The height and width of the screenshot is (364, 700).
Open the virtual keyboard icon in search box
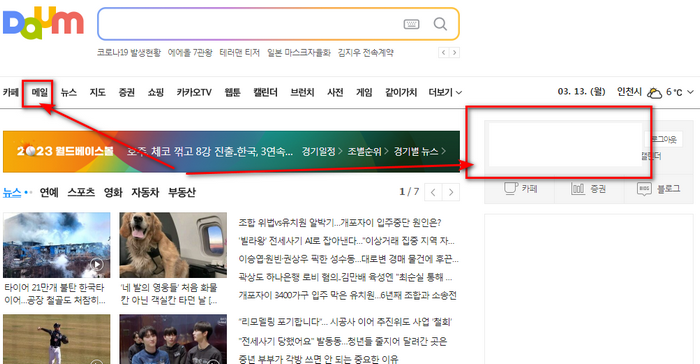(411, 24)
